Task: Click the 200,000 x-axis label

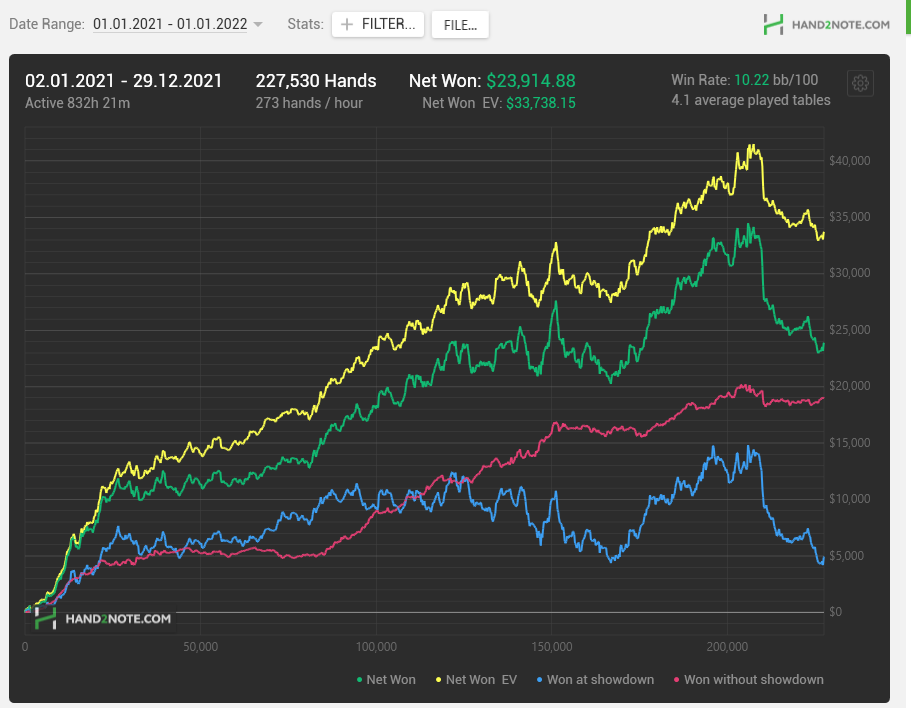Action: tap(727, 647)
